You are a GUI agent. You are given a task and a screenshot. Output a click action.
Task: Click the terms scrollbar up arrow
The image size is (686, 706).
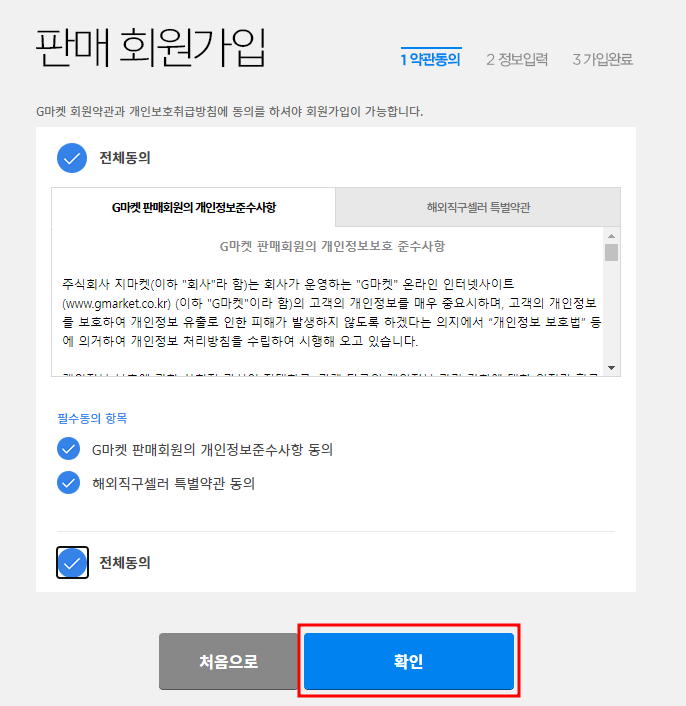pos(611,236)
